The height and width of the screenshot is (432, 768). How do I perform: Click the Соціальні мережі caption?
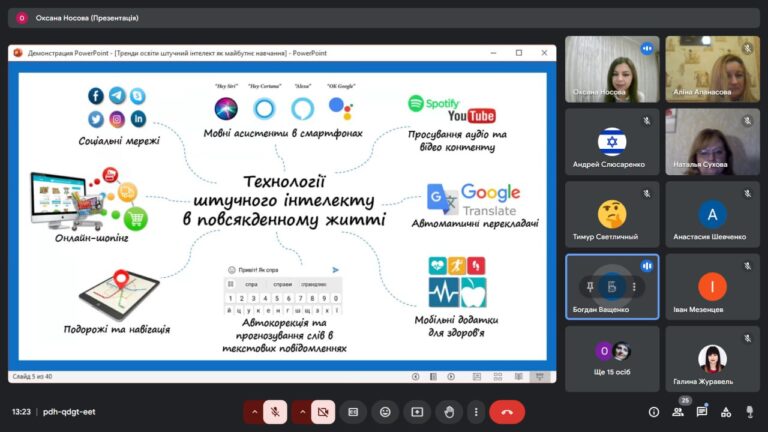point(119,141)
